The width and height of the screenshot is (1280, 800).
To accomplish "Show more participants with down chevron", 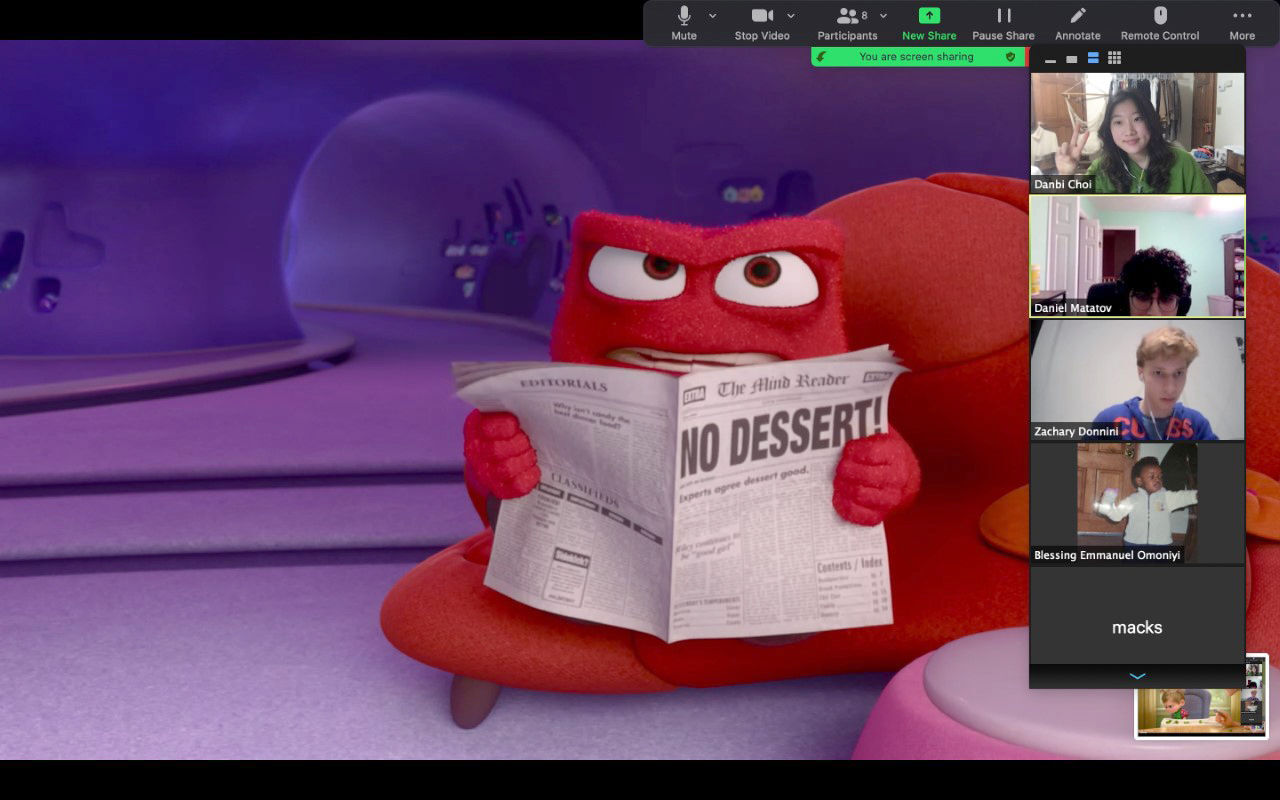I will click(x=1138, y=677).
